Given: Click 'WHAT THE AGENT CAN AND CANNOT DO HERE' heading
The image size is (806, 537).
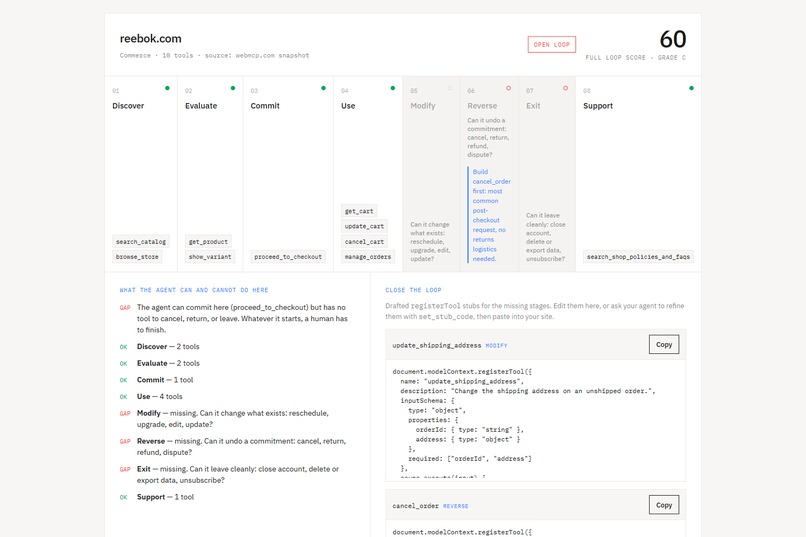Looking at the screenshot, I should (194, 290).
